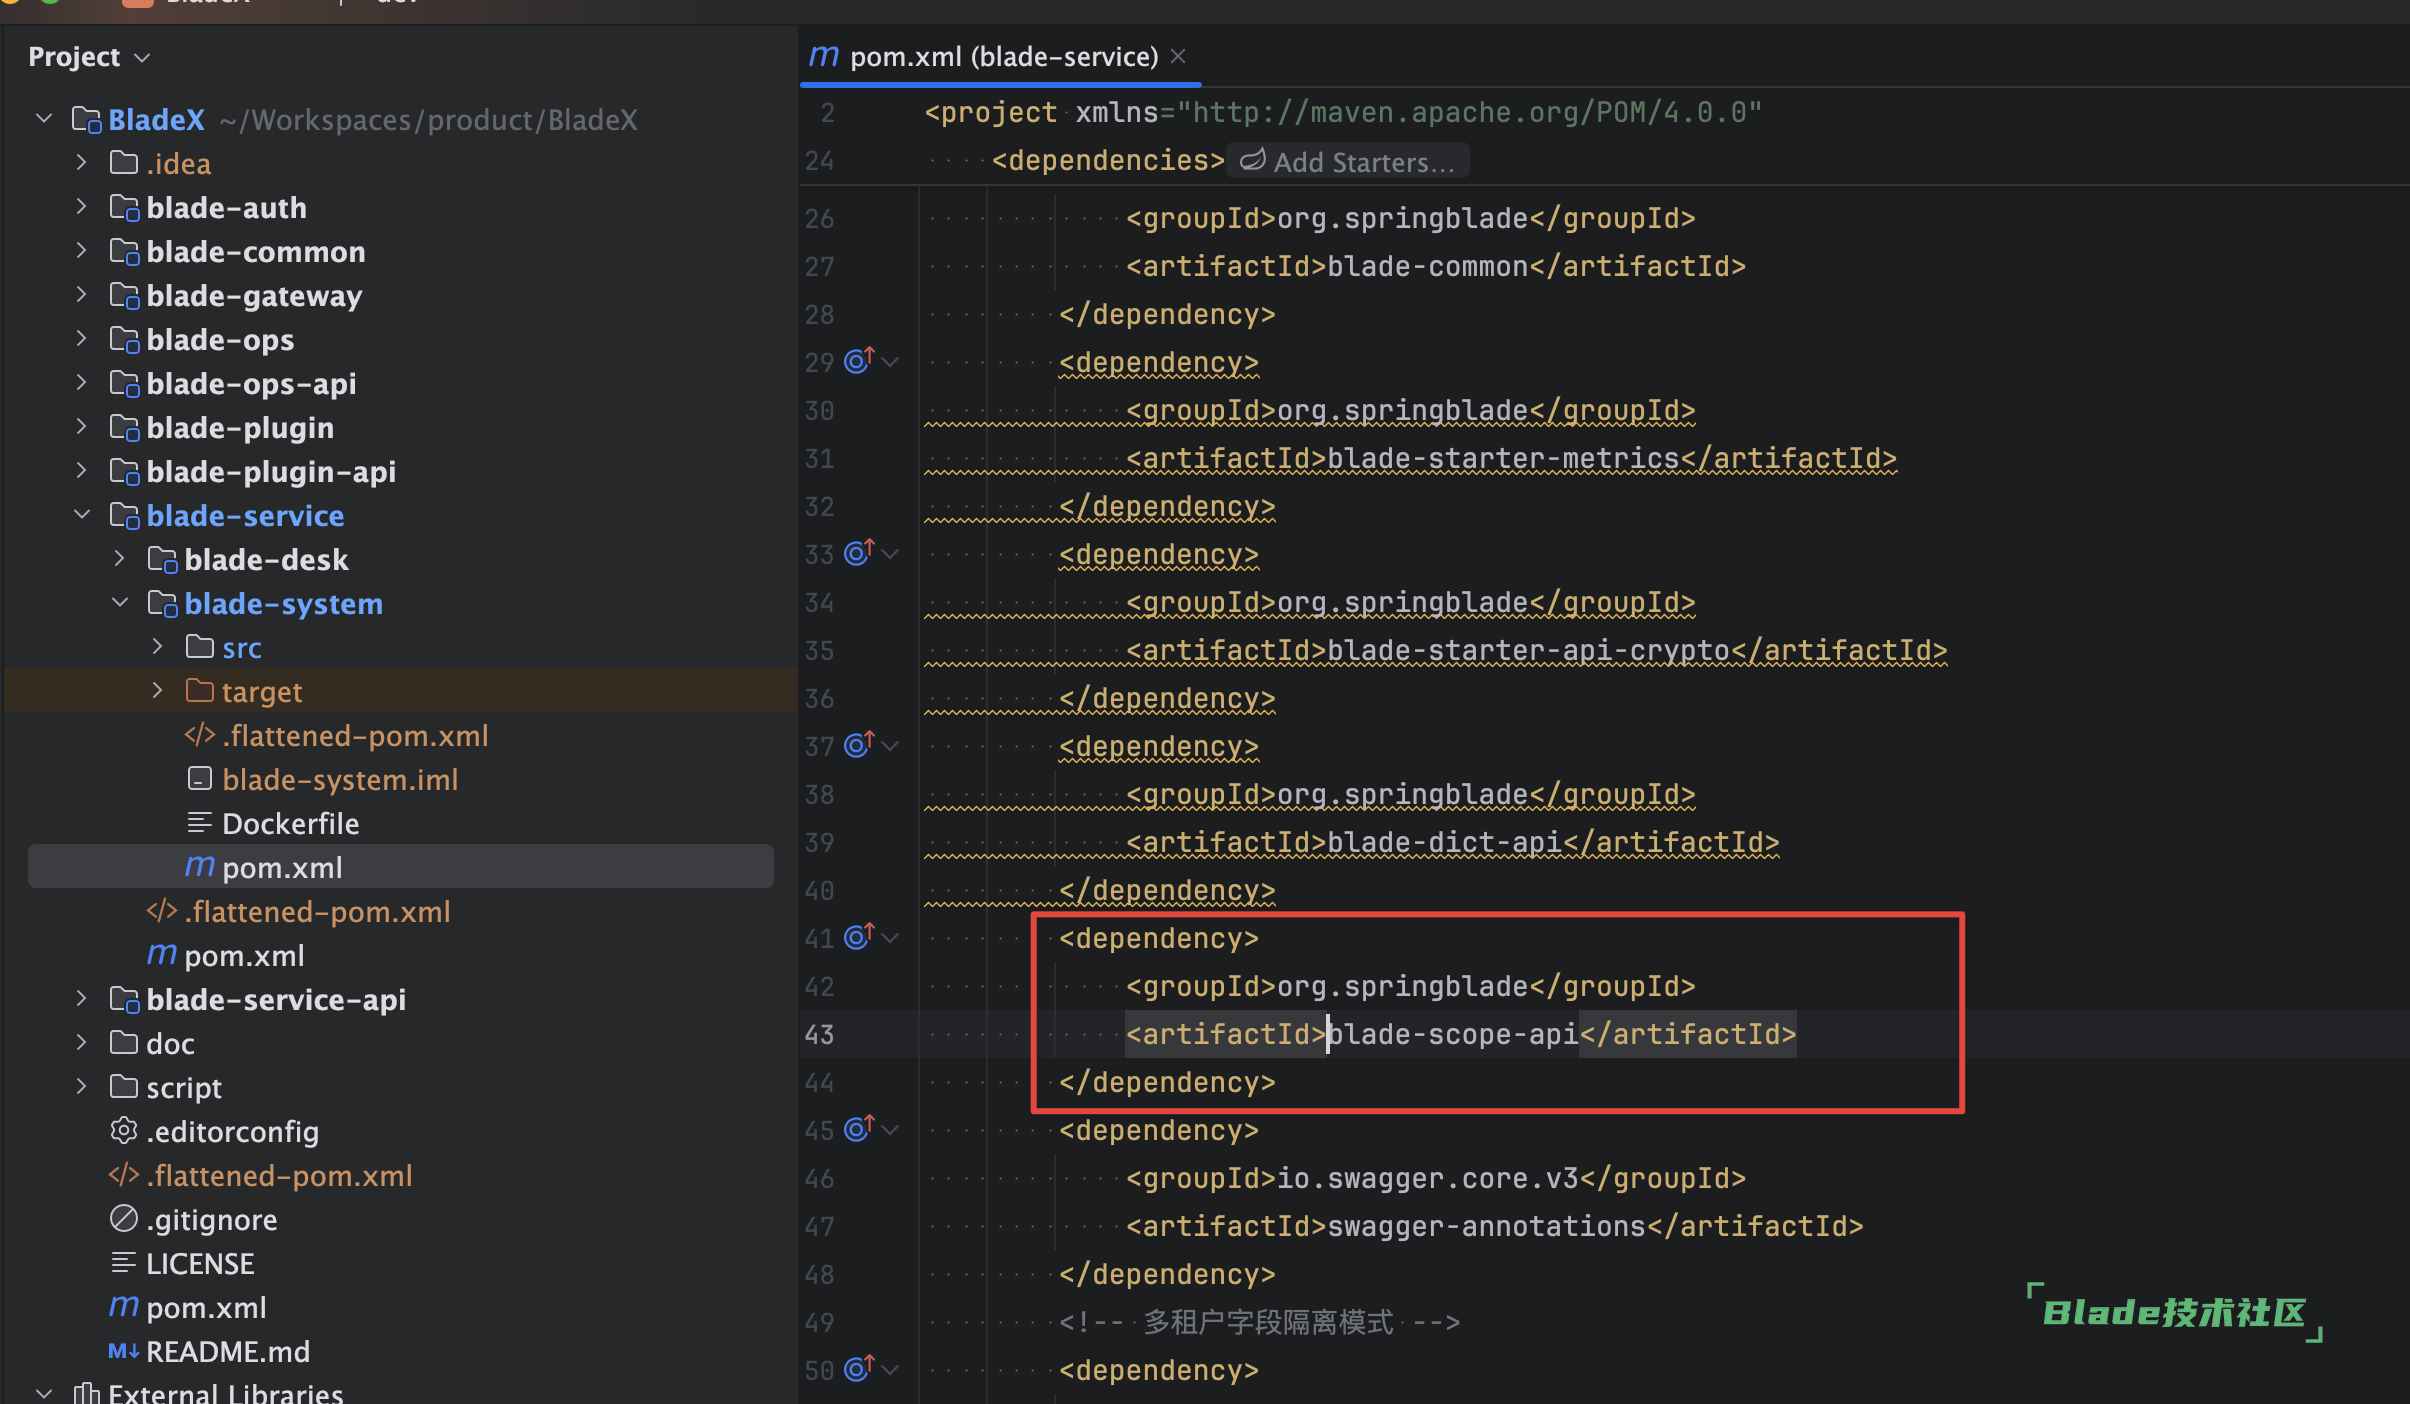Select the pom.xml (blade-service) editor tab

[1000, 56]
